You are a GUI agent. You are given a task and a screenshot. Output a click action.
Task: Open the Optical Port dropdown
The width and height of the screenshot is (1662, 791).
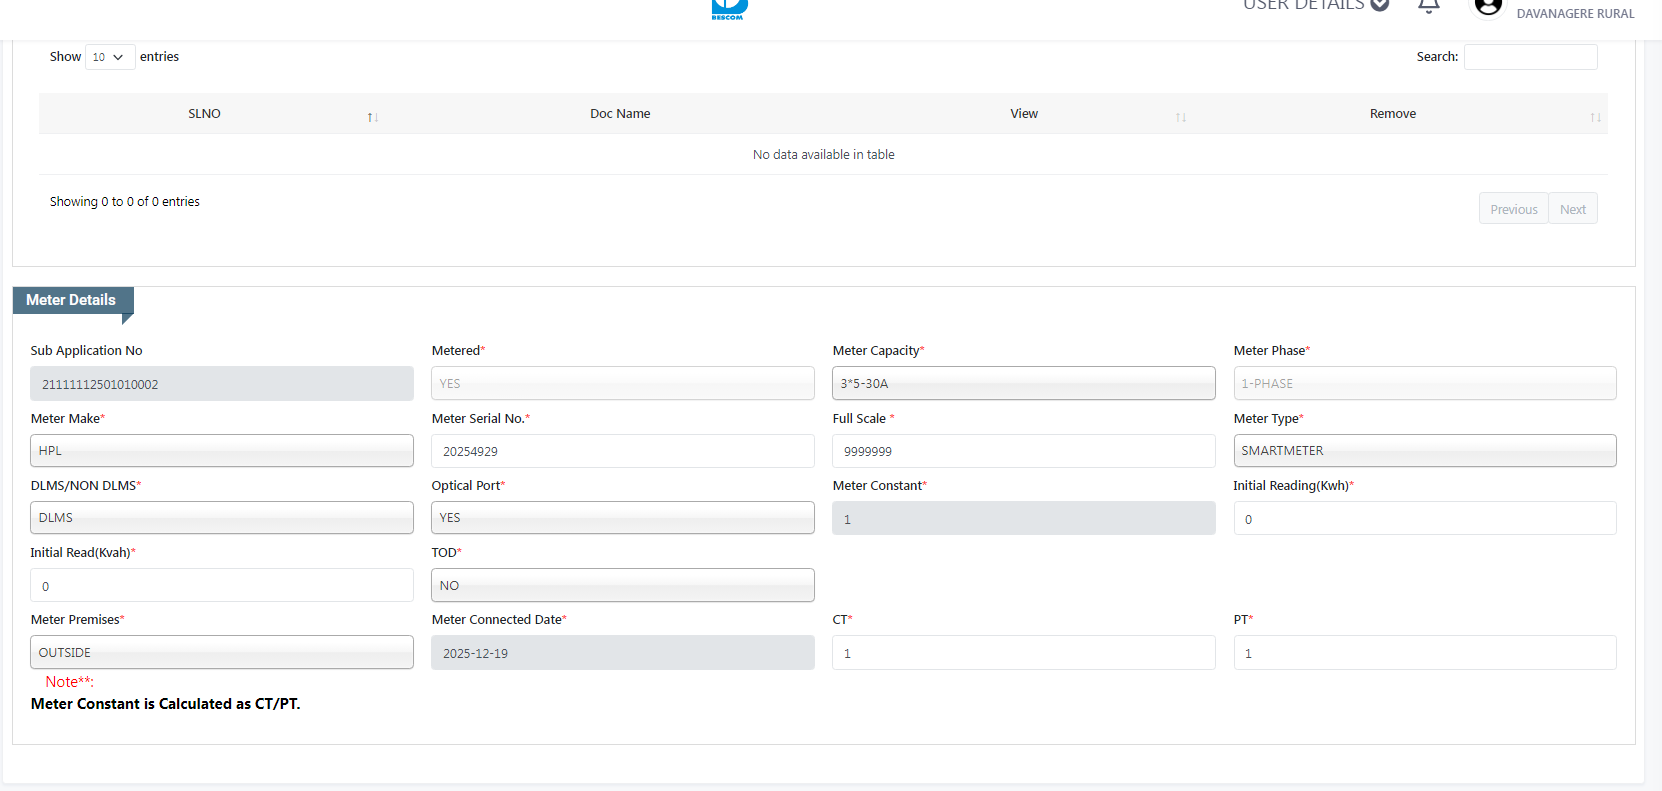point(622,518)
